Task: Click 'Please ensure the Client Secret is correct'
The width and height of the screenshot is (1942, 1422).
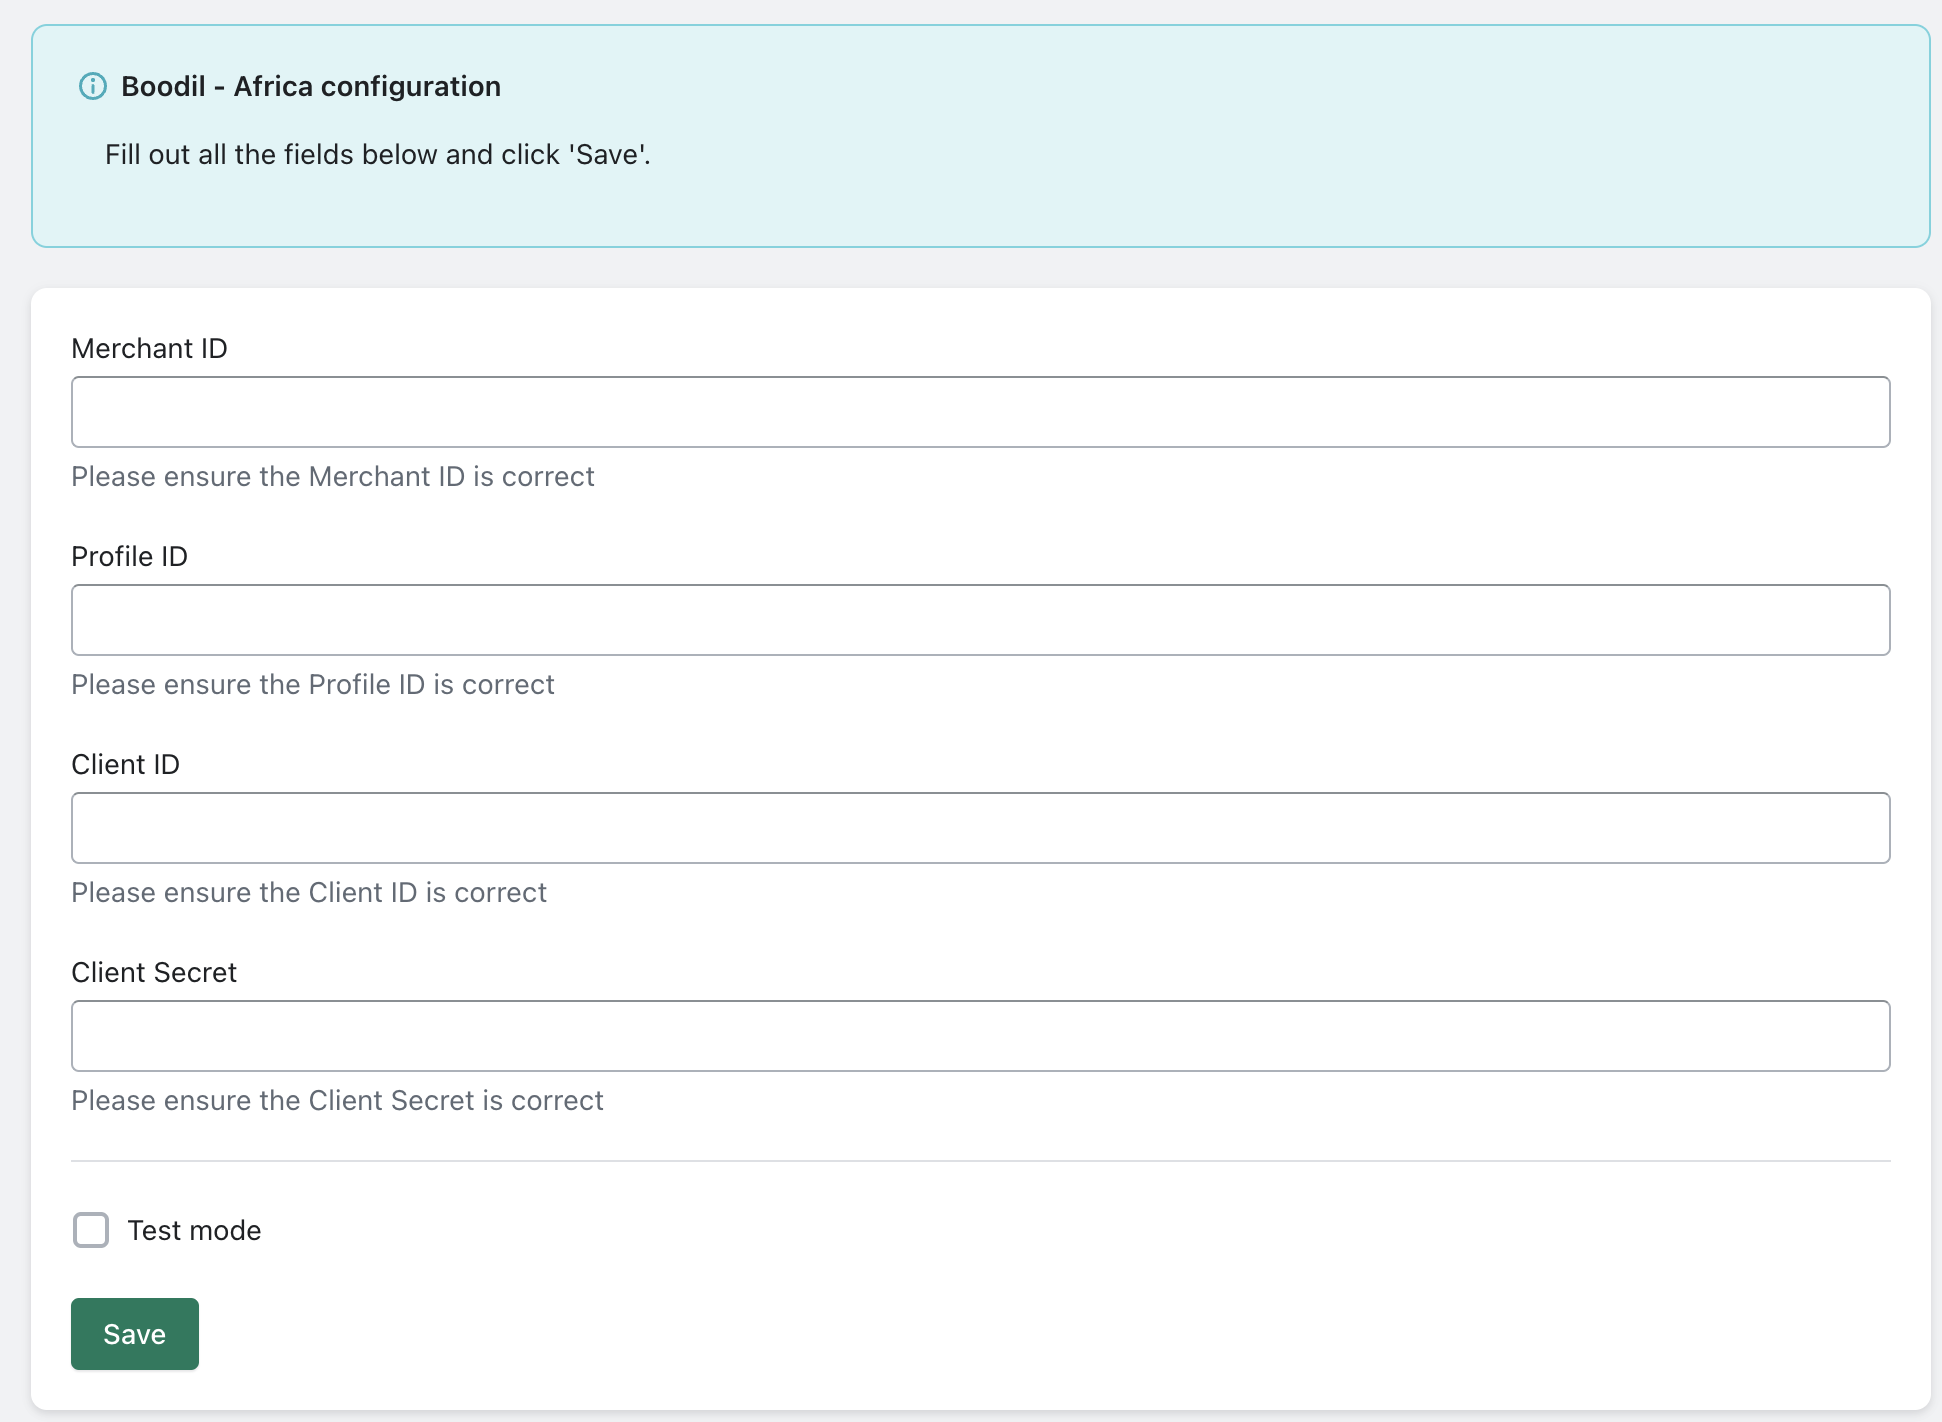Action: 337,1100
